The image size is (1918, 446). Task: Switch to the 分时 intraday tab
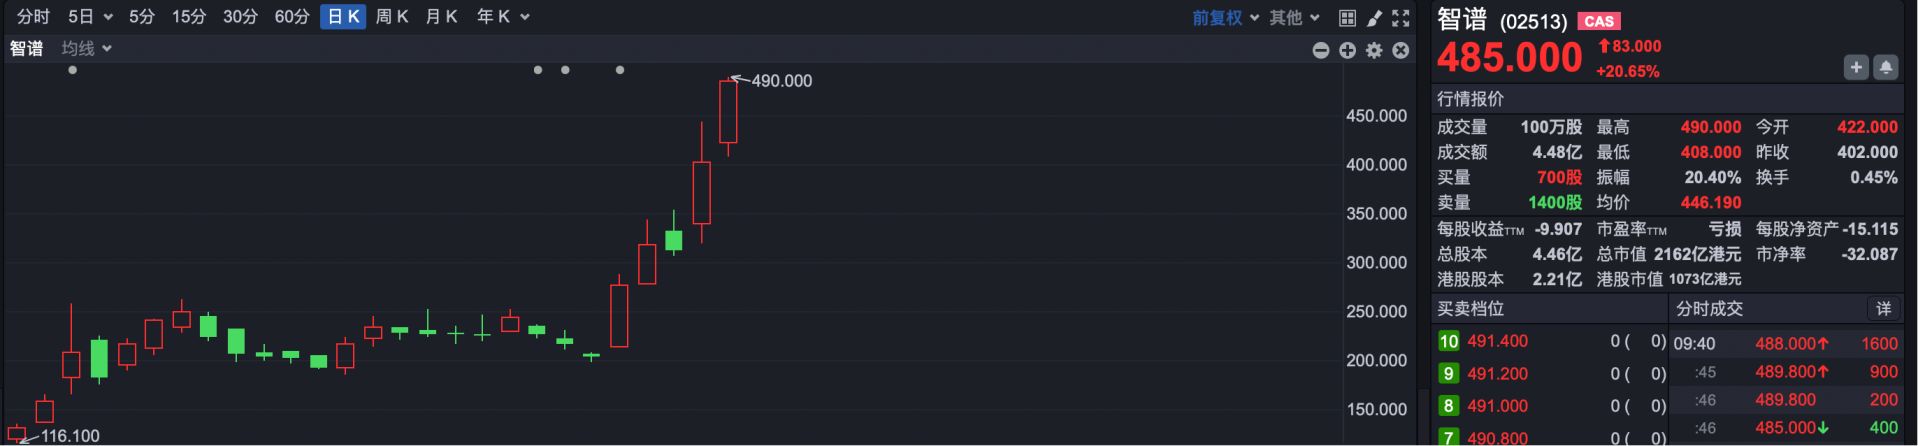click(x=33, y=17)
